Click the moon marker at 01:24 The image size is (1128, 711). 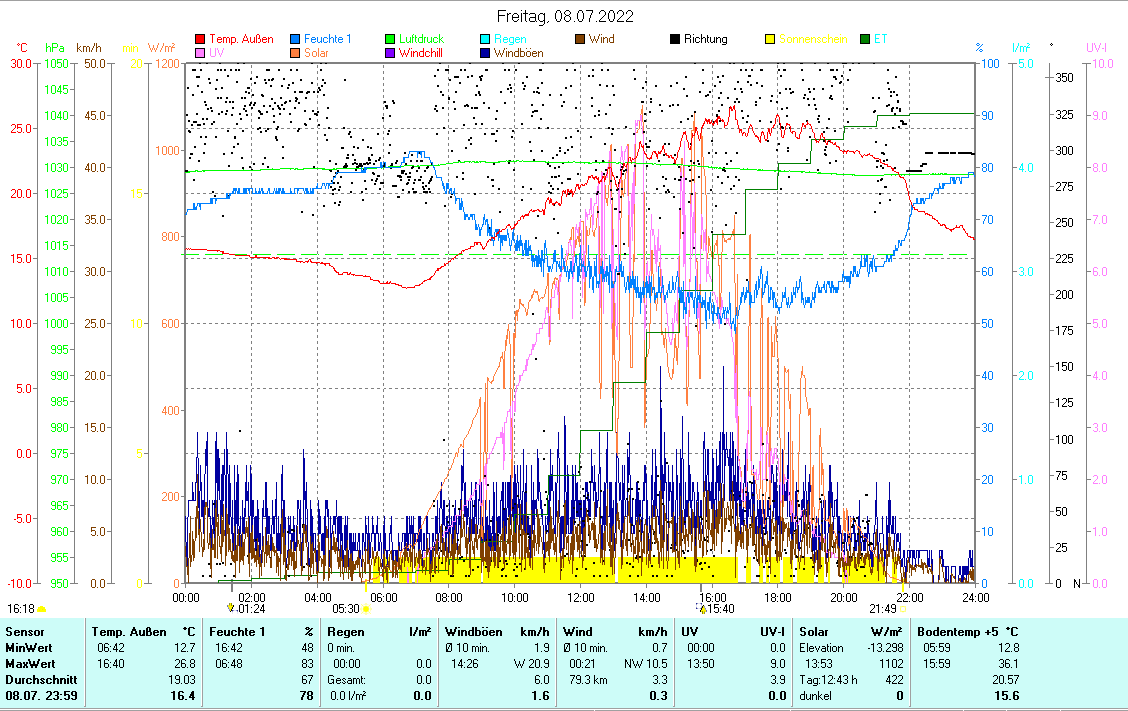click(230, 608)
